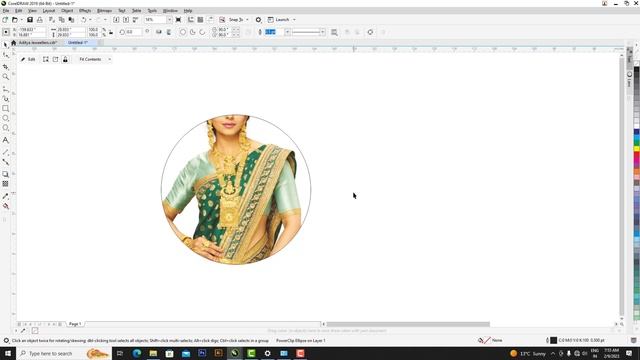Select the Connector tool
640x360 pixels.
6,162
